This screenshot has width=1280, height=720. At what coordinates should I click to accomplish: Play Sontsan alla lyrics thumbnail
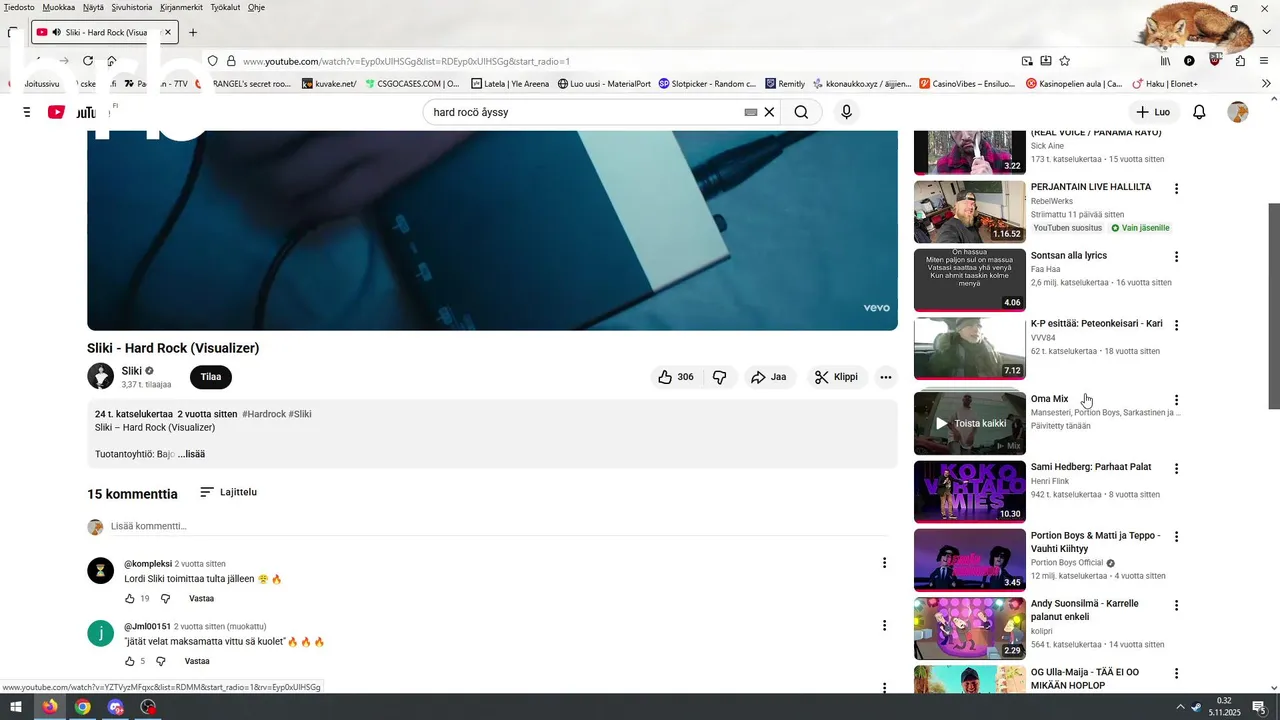970,280
